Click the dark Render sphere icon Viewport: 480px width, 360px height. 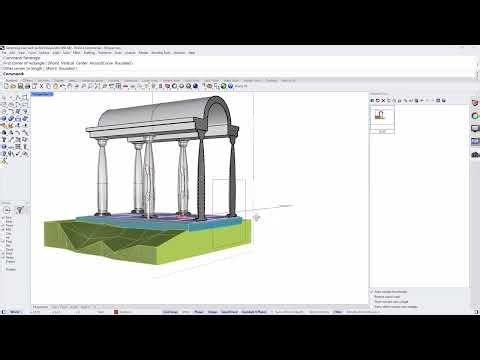[195, 86]
